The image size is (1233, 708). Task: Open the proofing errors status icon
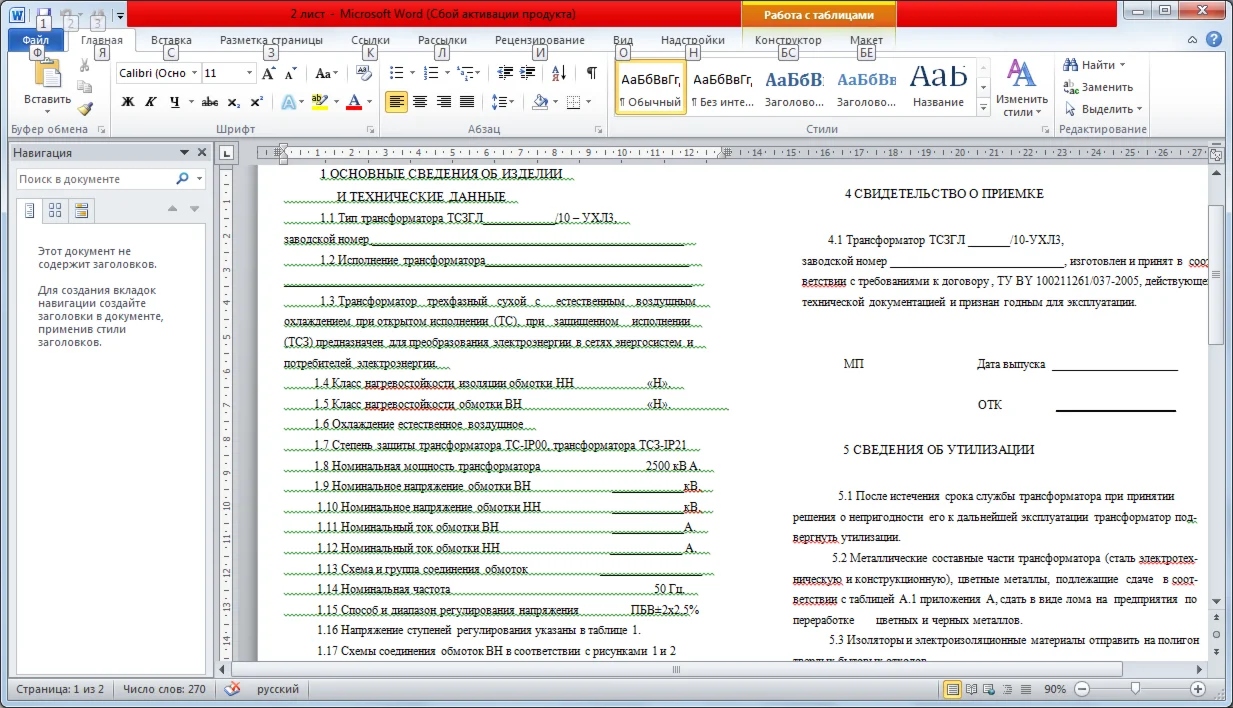pyautogui.click(x=232, y=689)
